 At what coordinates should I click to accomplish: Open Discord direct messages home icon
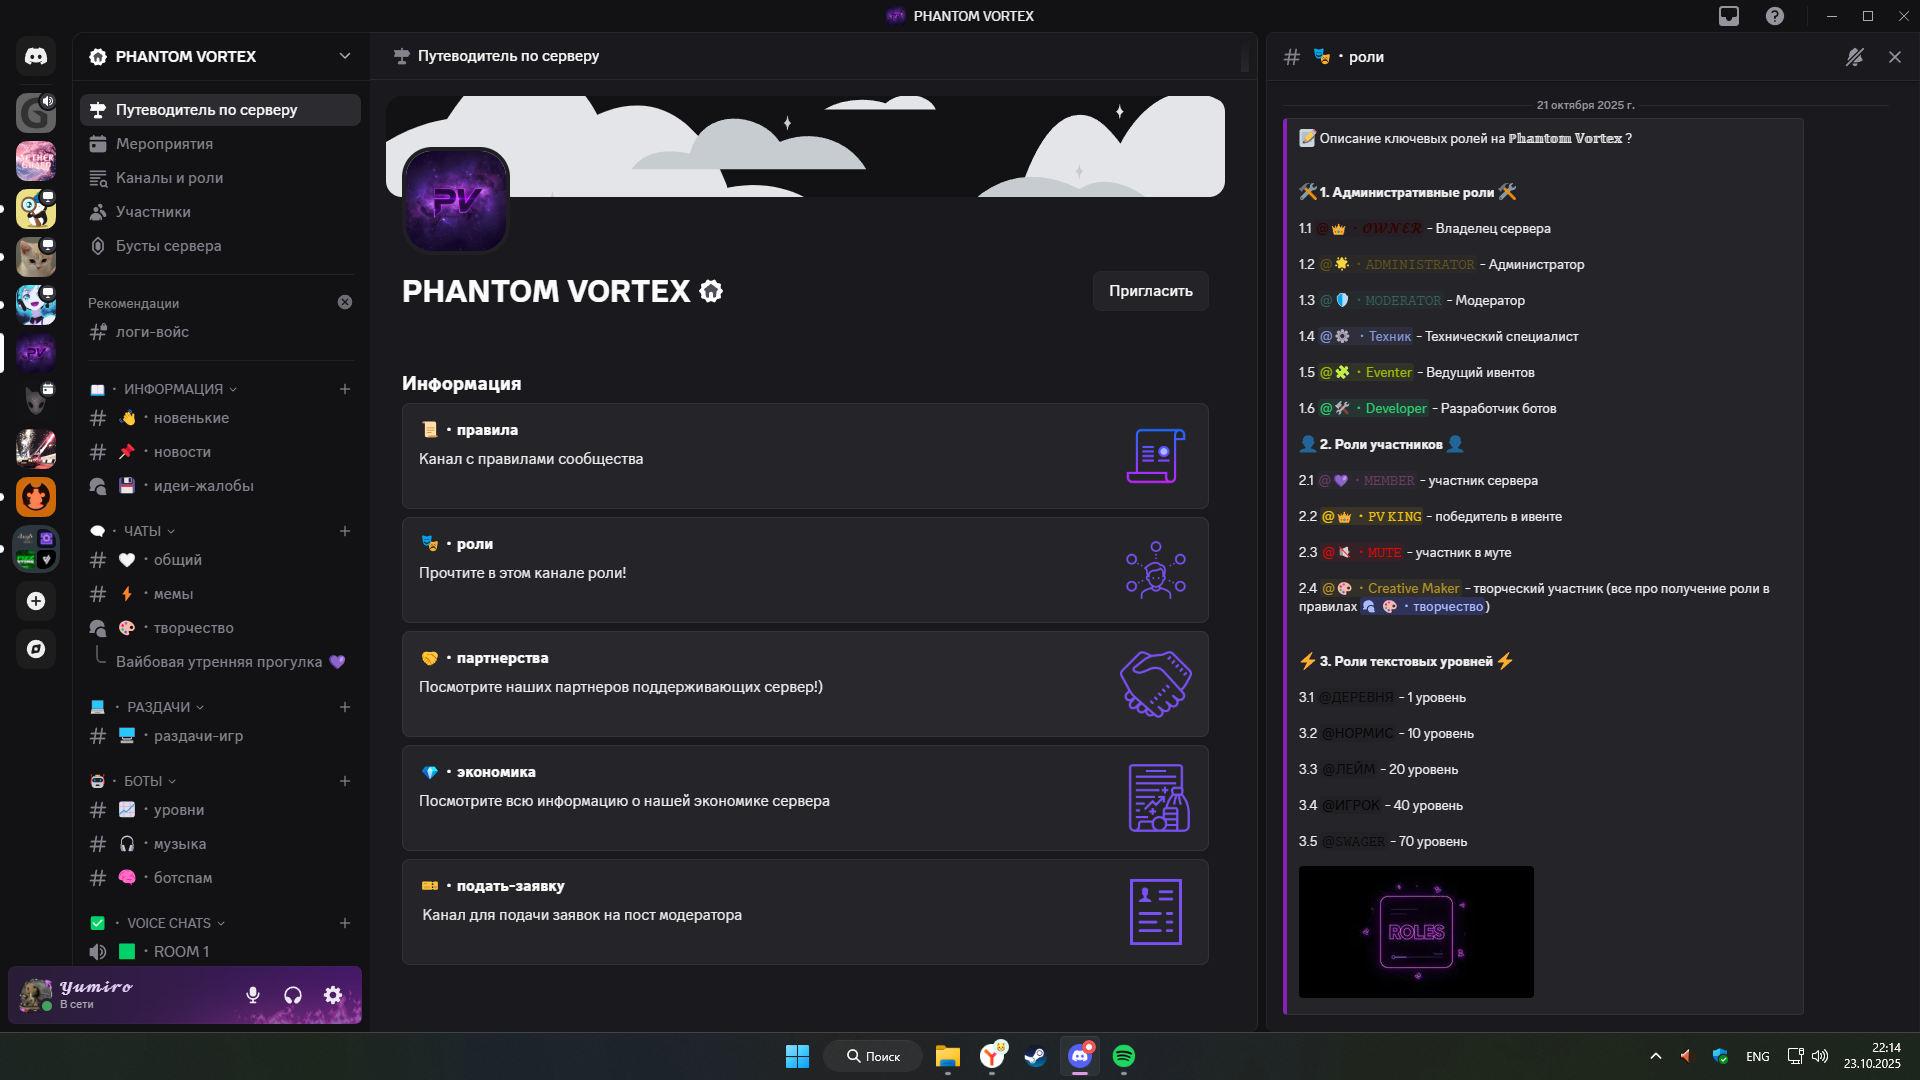36,57
